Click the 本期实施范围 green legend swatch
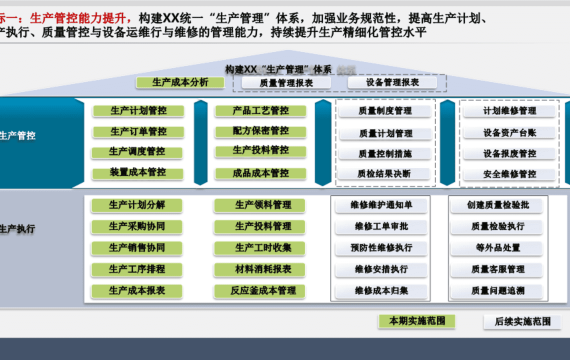 [x=417, y=321]
